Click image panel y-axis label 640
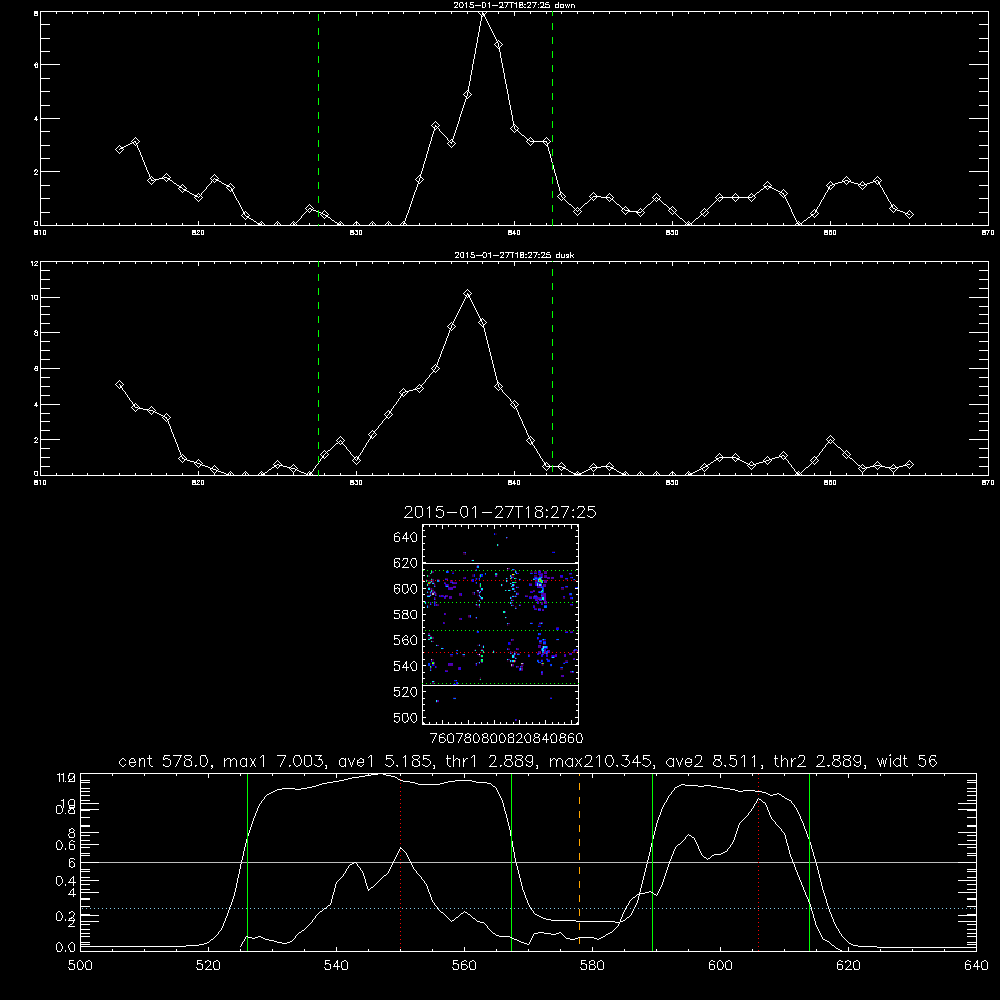The width and height of the screenshot is (1000, 1000). [x=405, y=538]
